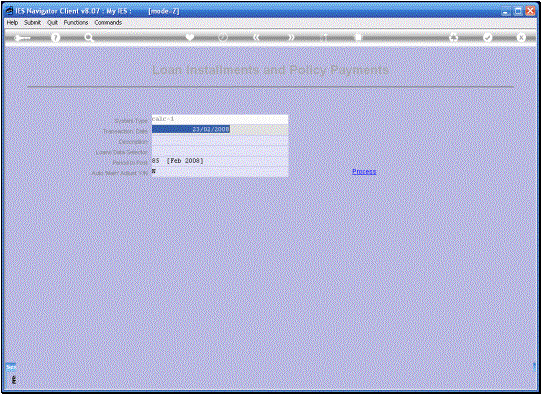
Task: Click the Auto Adjust y/n field
Action: [x=220, y=171]
